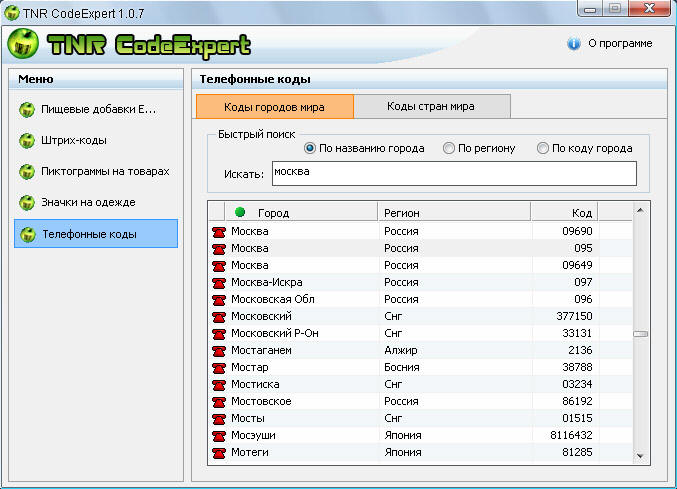Click the phone icon of the Москва 095 row
This screenshot has width=677, height=489.
tap(219, 249)
